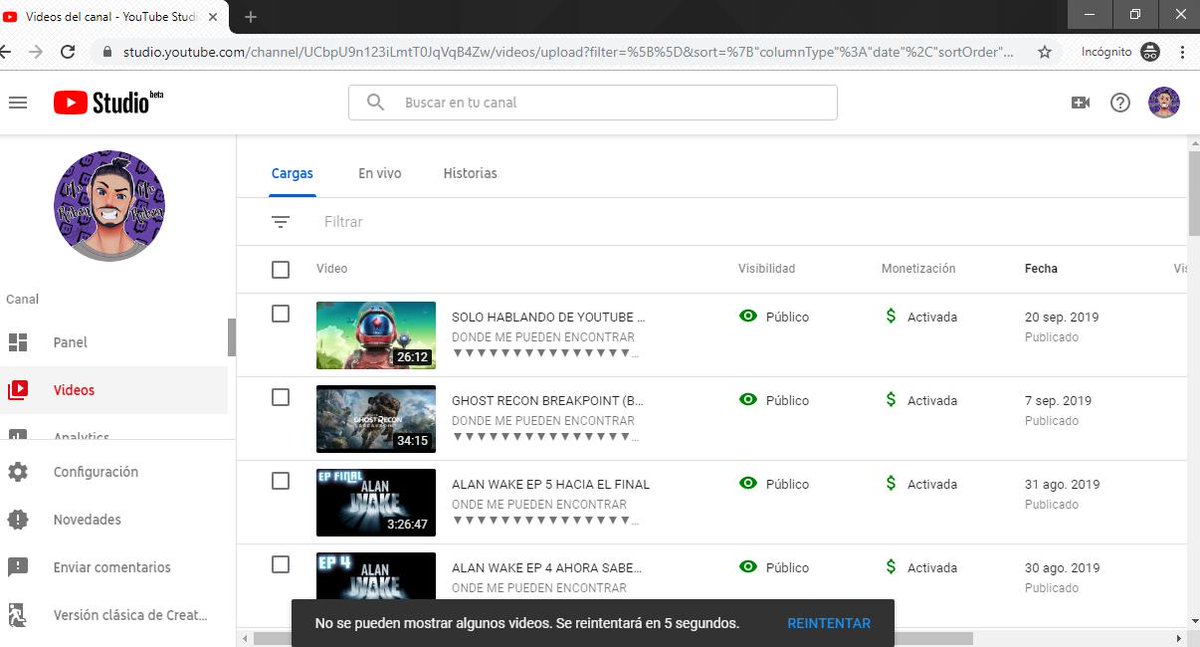This screenshot has height=647, width=1200.
Task: Open the Incógnito profile icon
Action: pyautogui.click(x=1150, y=52)
